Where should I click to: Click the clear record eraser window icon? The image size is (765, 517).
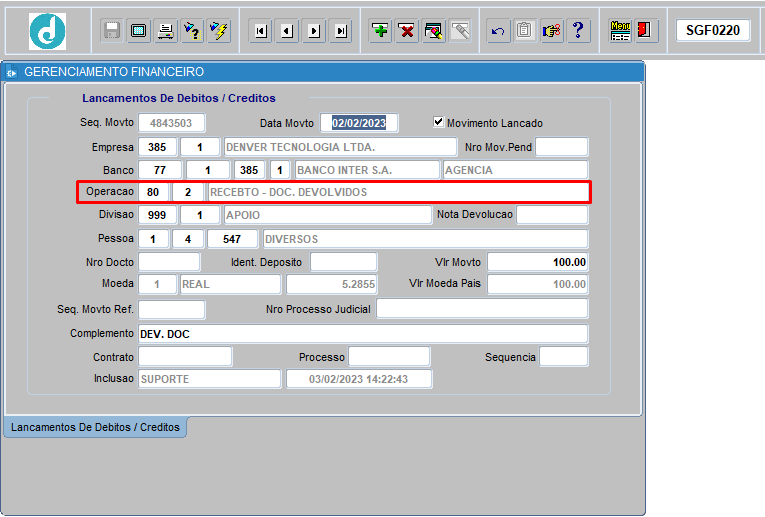[x=434, y=31]
